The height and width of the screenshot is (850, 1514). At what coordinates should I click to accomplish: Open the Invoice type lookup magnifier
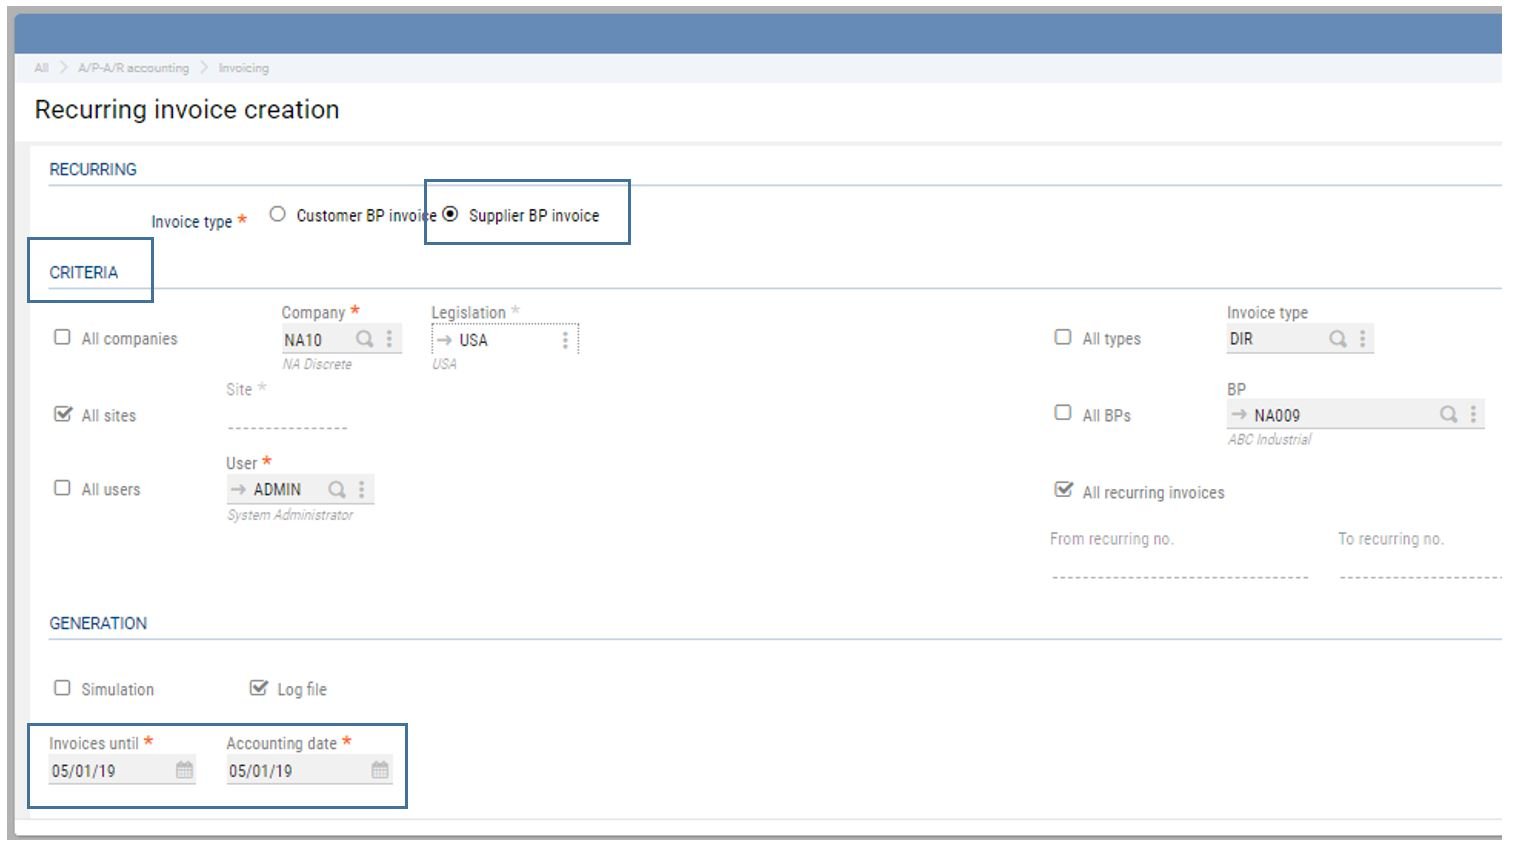pos(1337,339)
